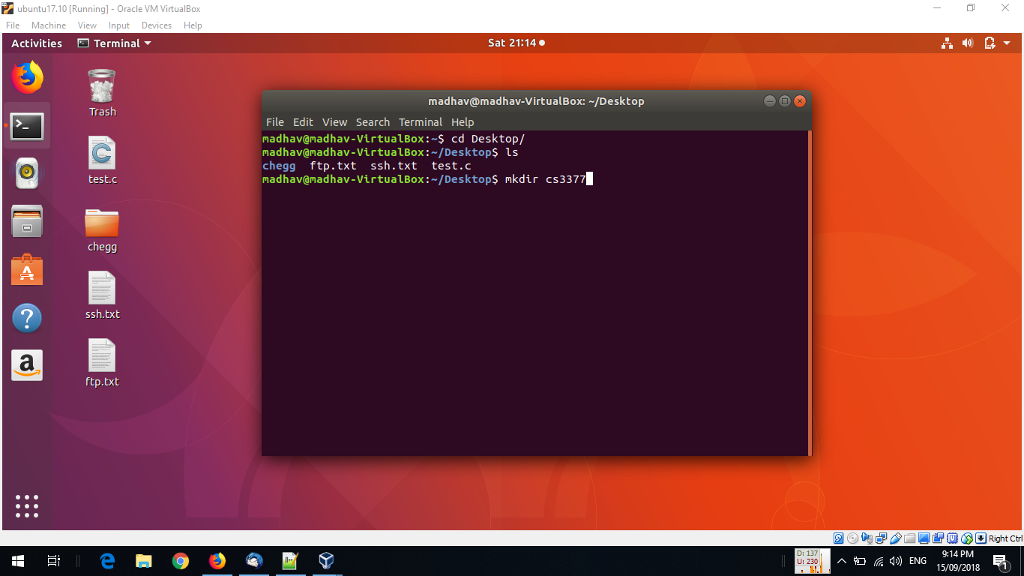Click the Ubuntu network icon in top bar
1024x576 pixels.
coord(947,43)
